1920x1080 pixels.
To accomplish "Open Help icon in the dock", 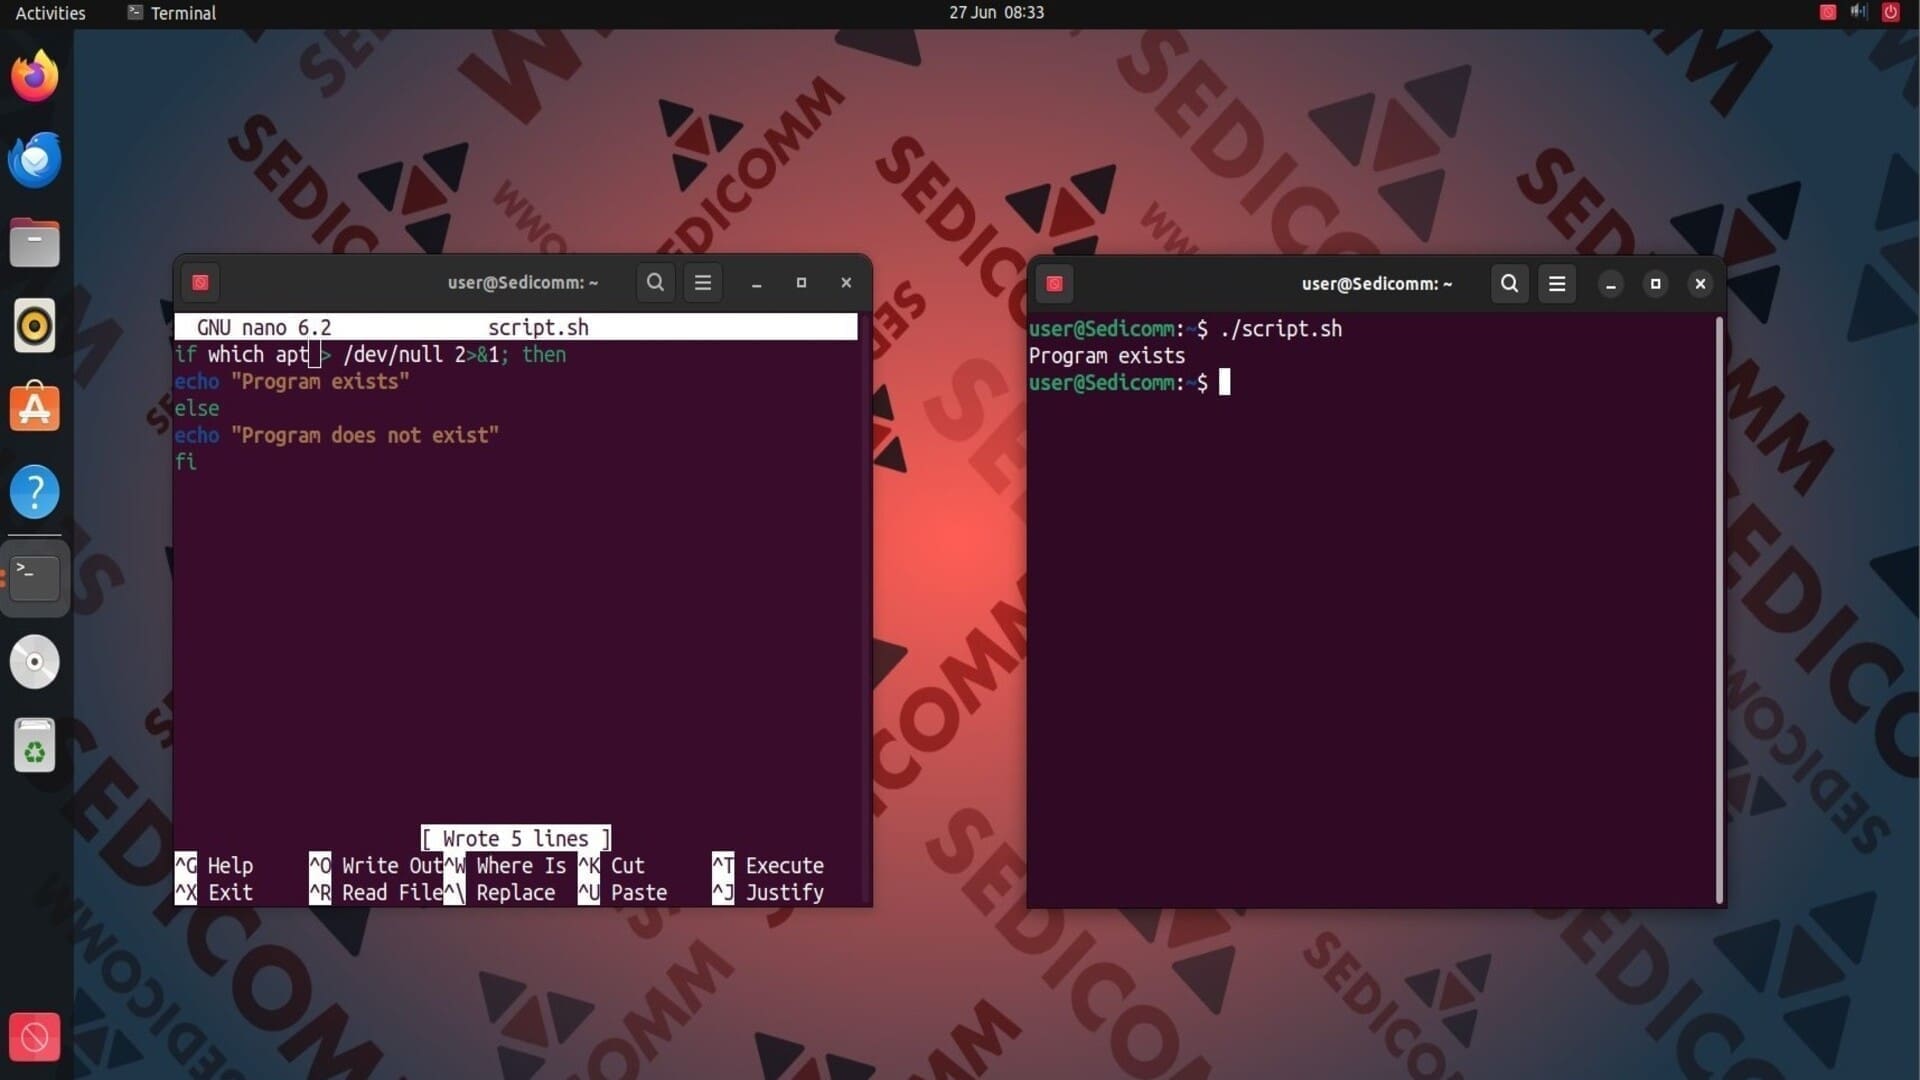I will coord(35,492).
